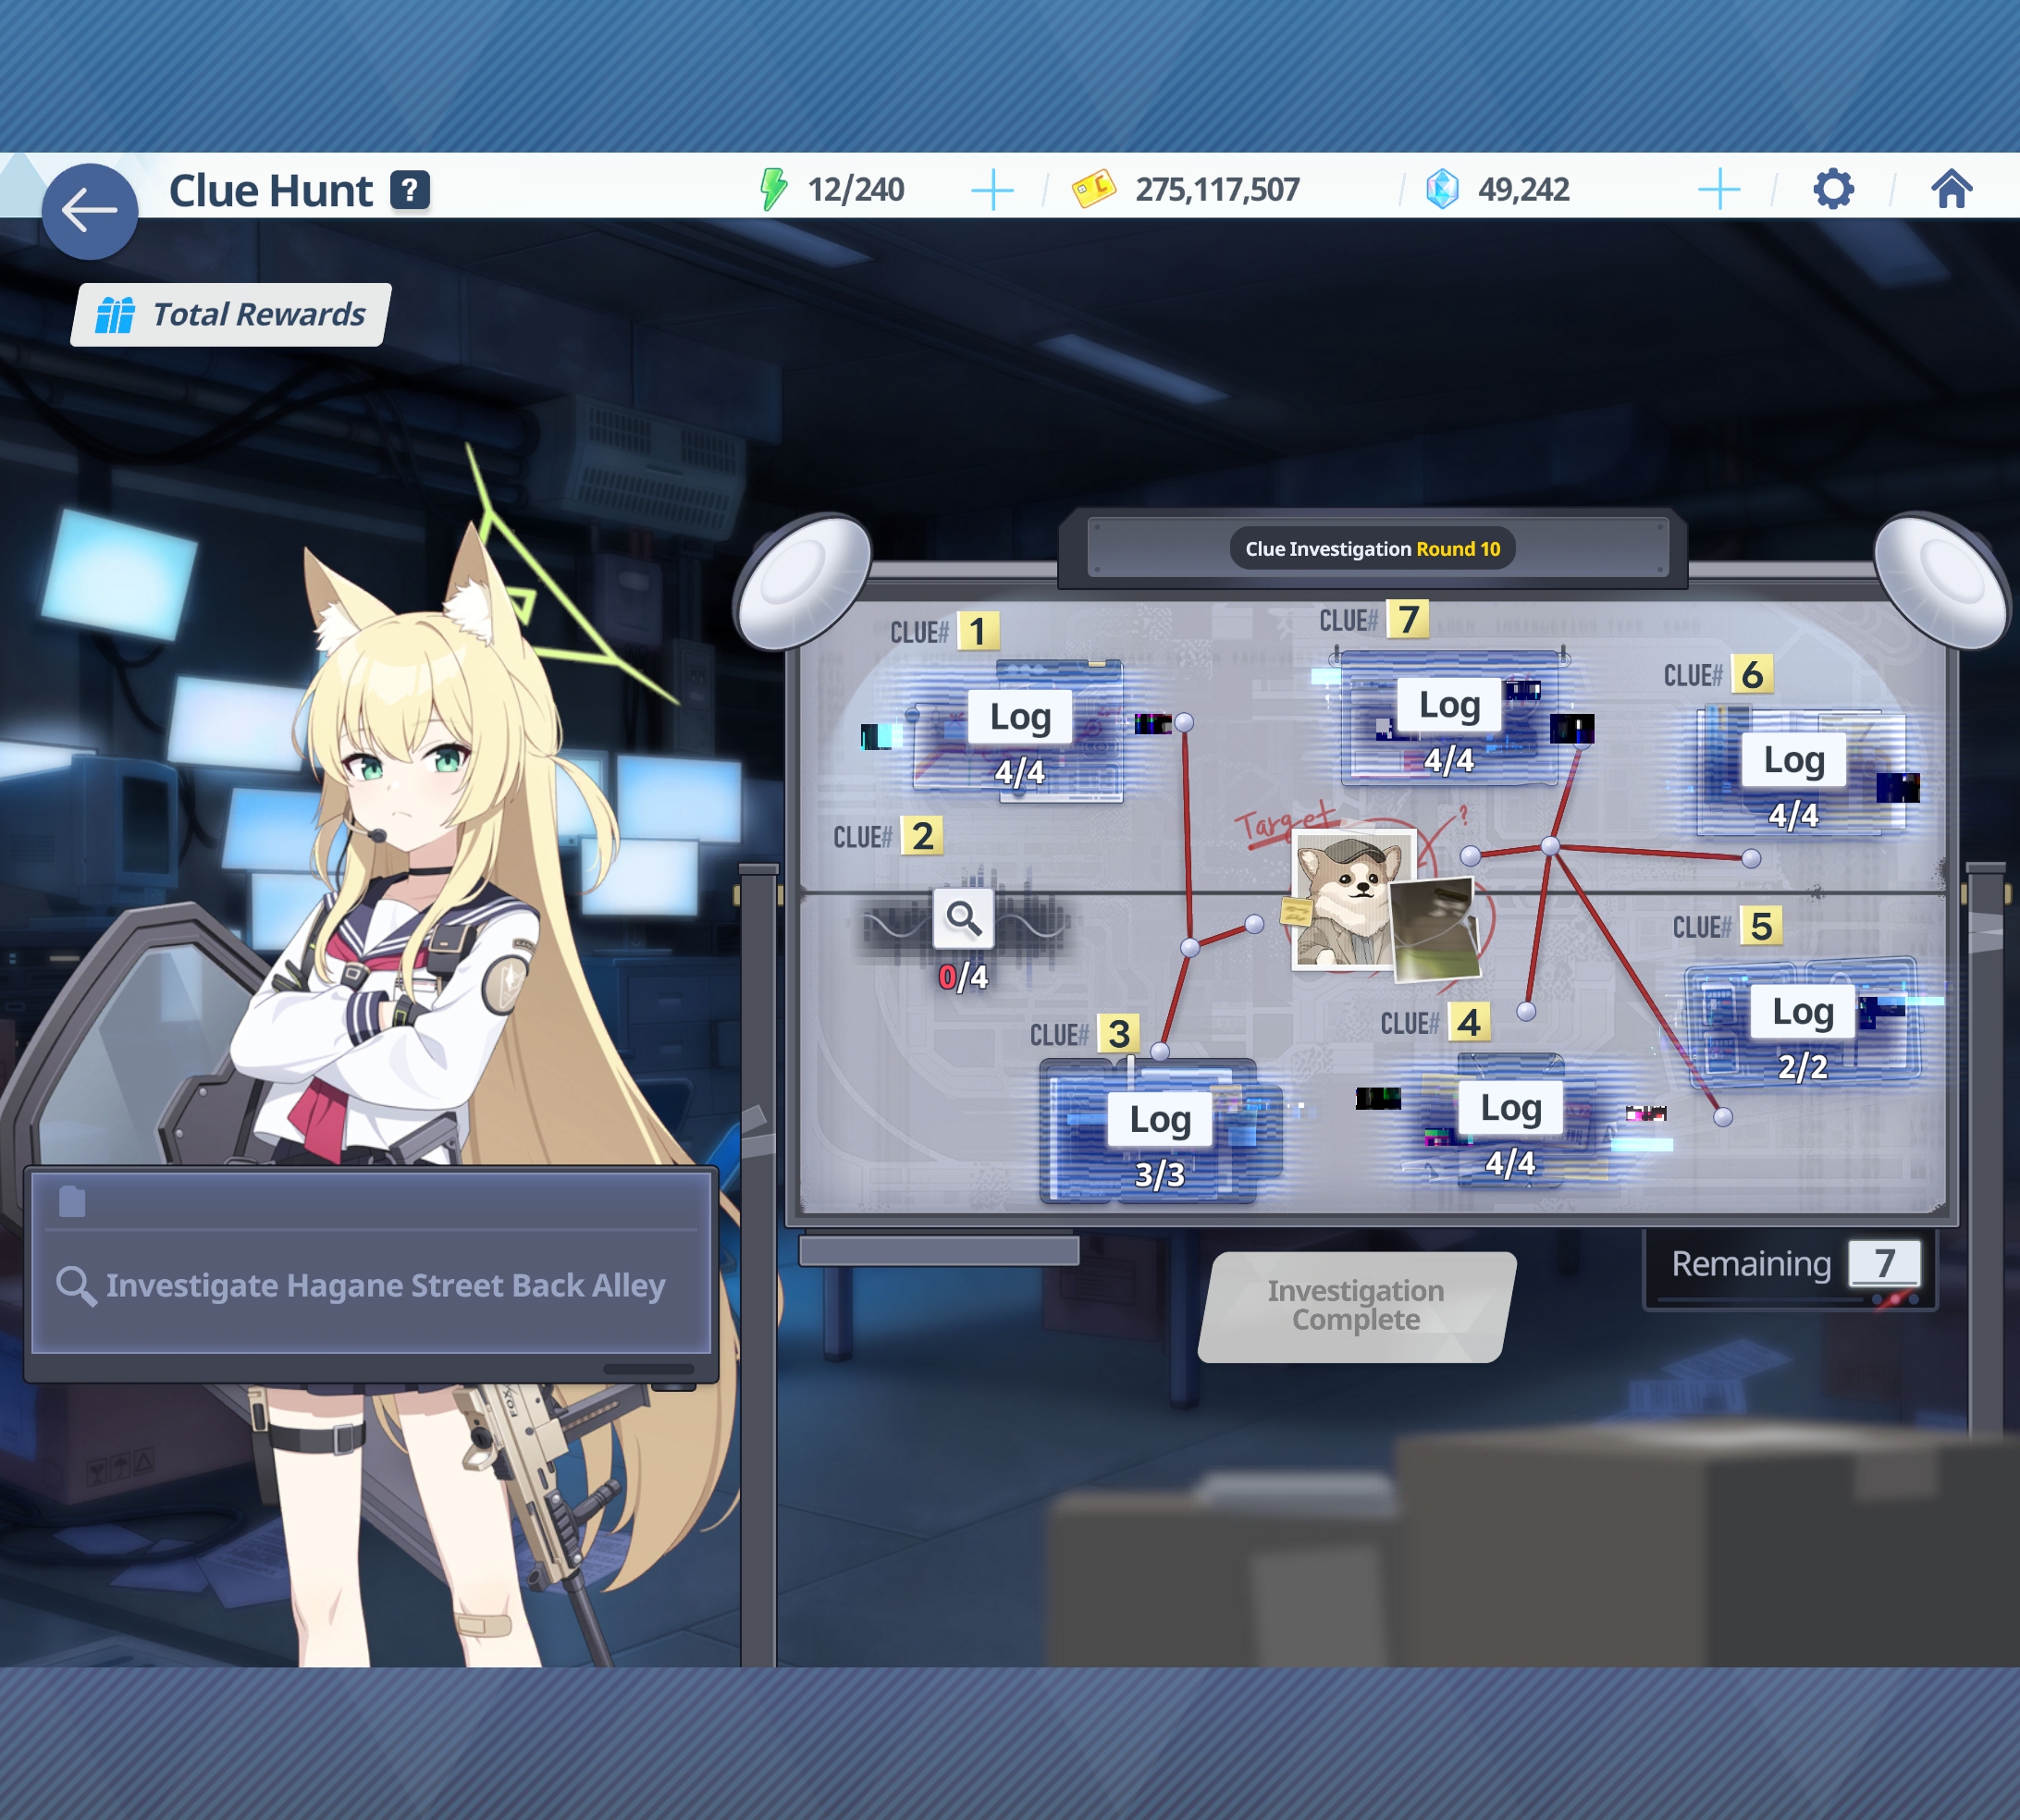Click the 49,242 gems value
Viewport: 2020px width, 1820px height.
coord(1524,189)
